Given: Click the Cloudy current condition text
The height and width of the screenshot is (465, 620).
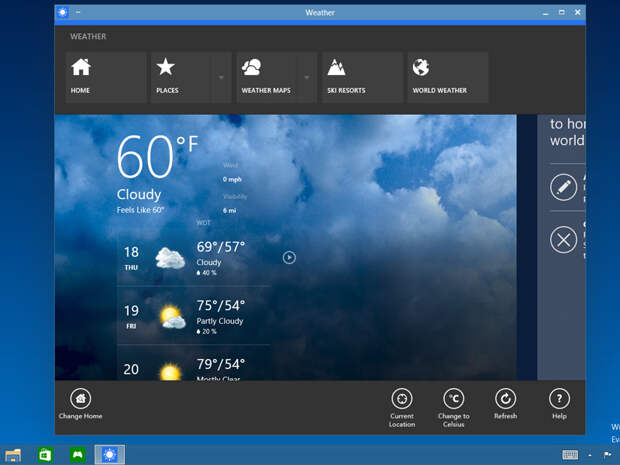Looking at the screenshot, I should 139,194.
